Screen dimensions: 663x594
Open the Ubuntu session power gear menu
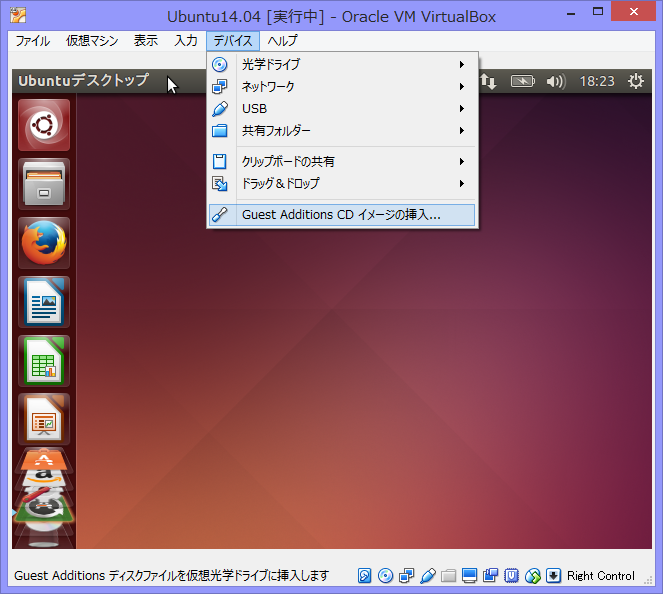coord(636,81)
